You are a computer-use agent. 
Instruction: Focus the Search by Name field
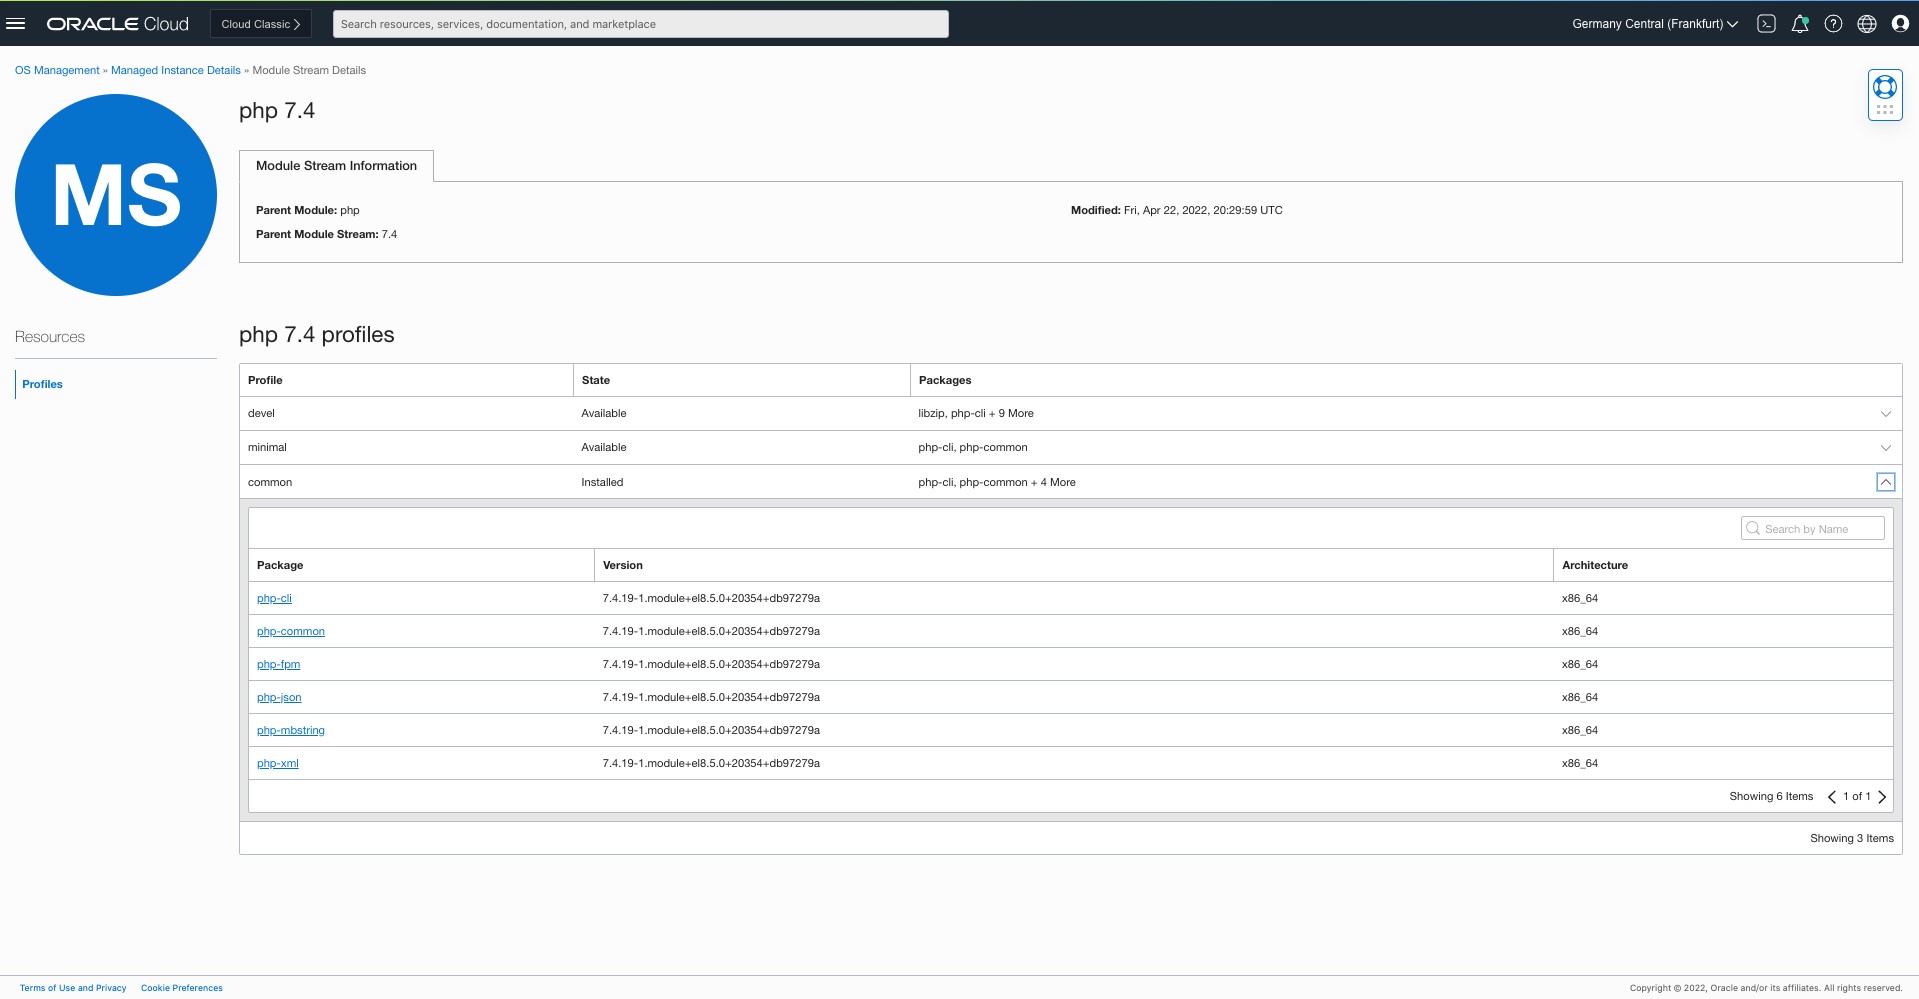point(1812,529)
